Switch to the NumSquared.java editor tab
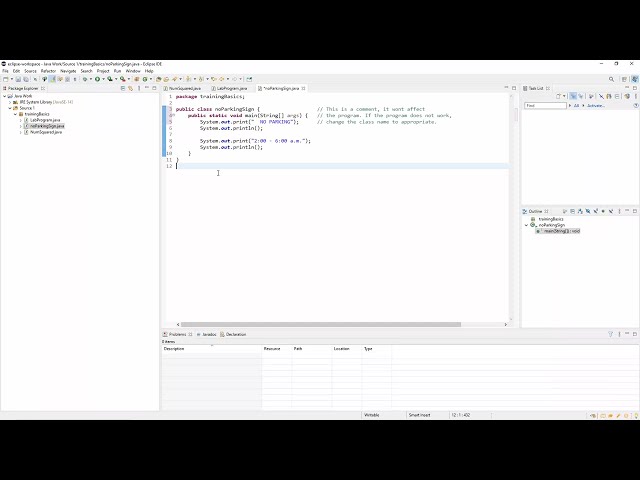This screenshot has width=640, height=480. 183,88
